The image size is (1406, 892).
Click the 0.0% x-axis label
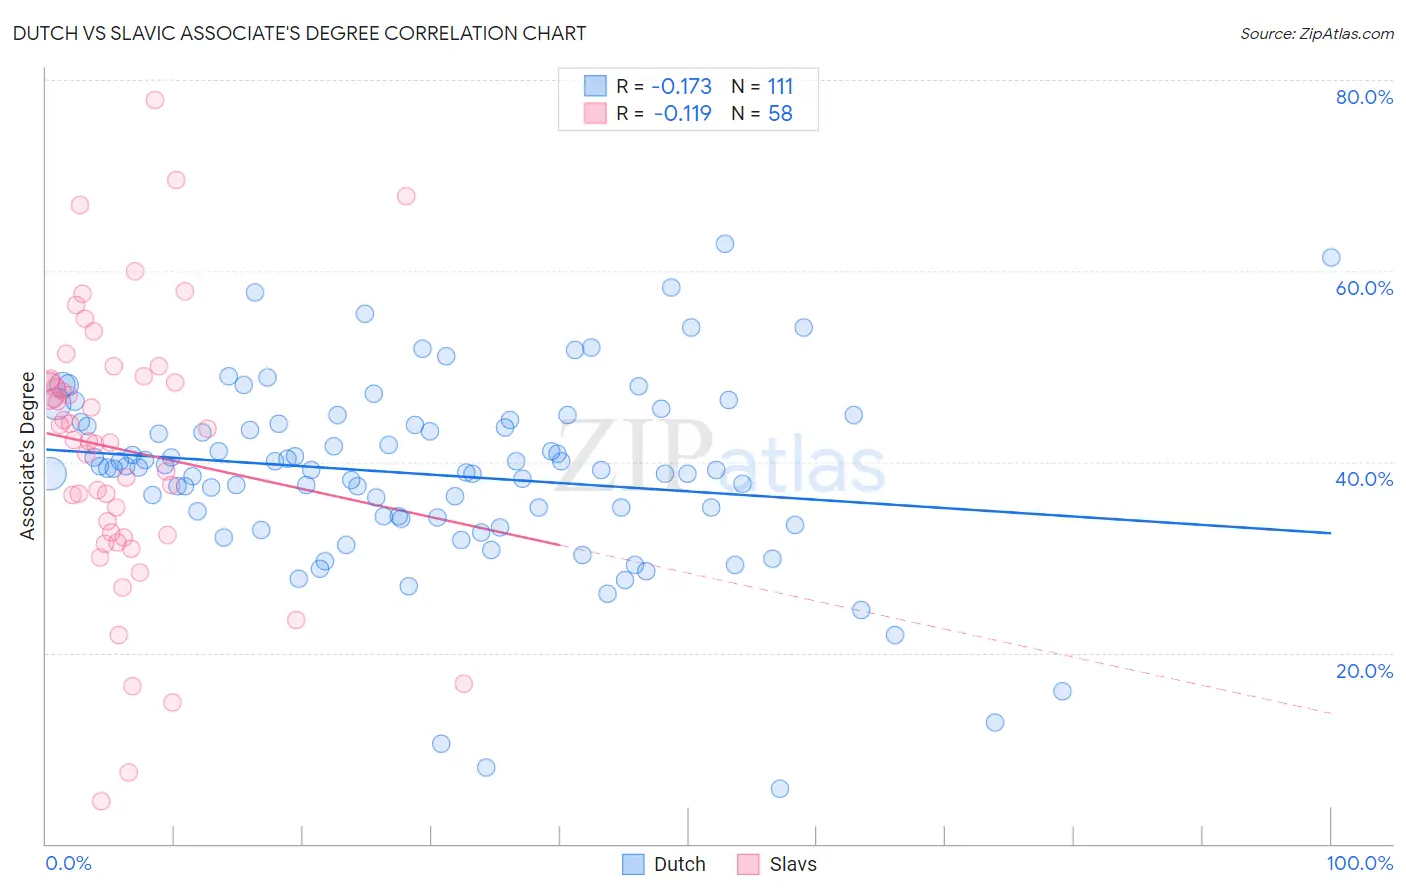pyautogui.click(x=69, y=863)
